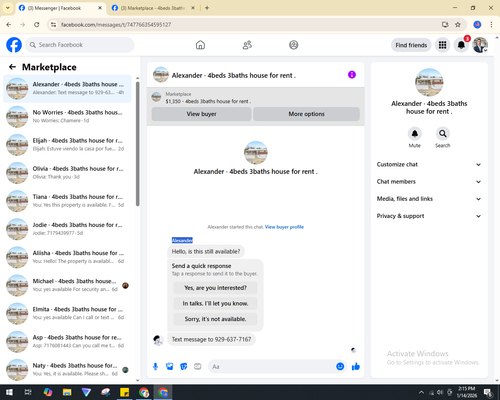Send quick reply 'Sorry, it's not available.'
500x400 pixels.
215,319
